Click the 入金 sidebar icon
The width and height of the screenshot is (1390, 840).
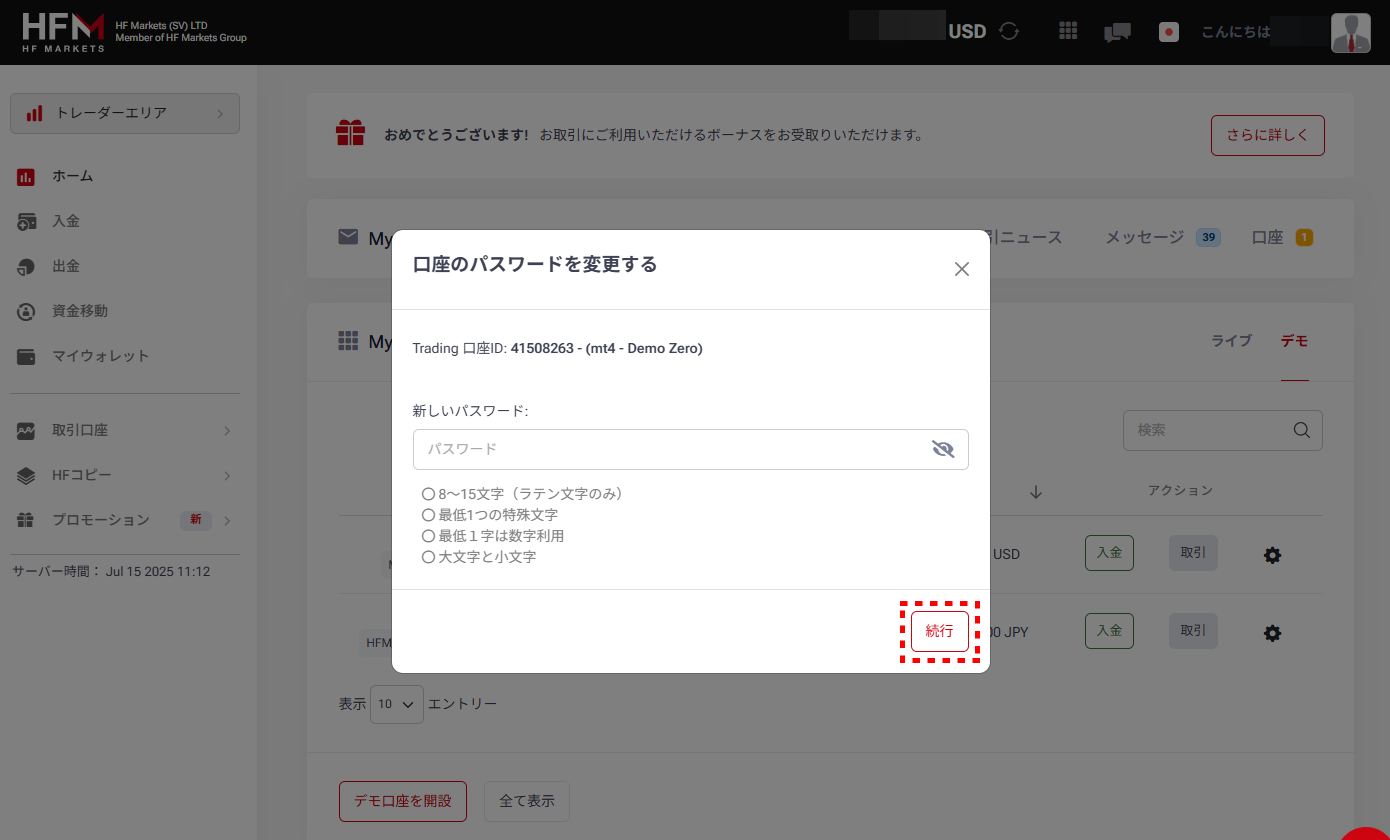coord(27,221)
